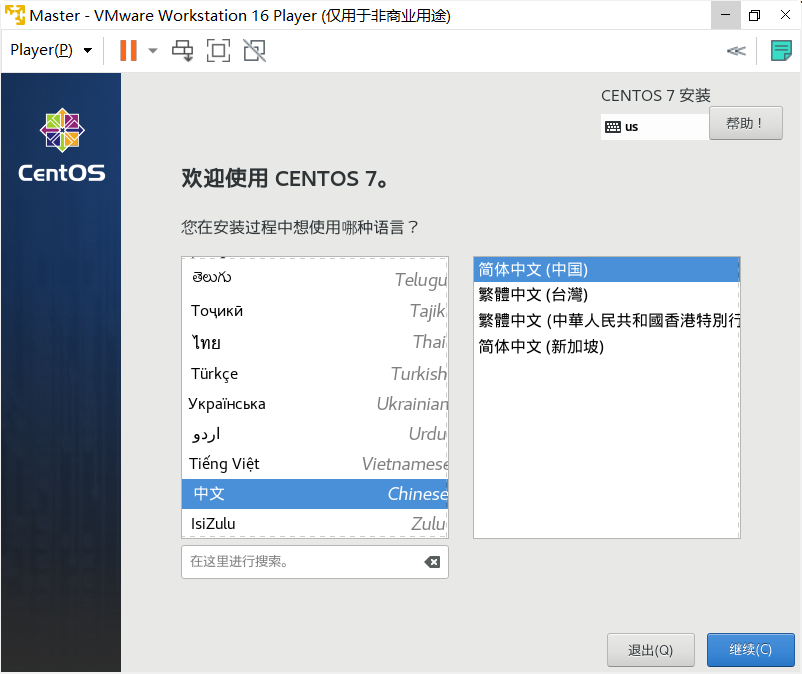Clear the search field with backspace icon

pos(432,562)
